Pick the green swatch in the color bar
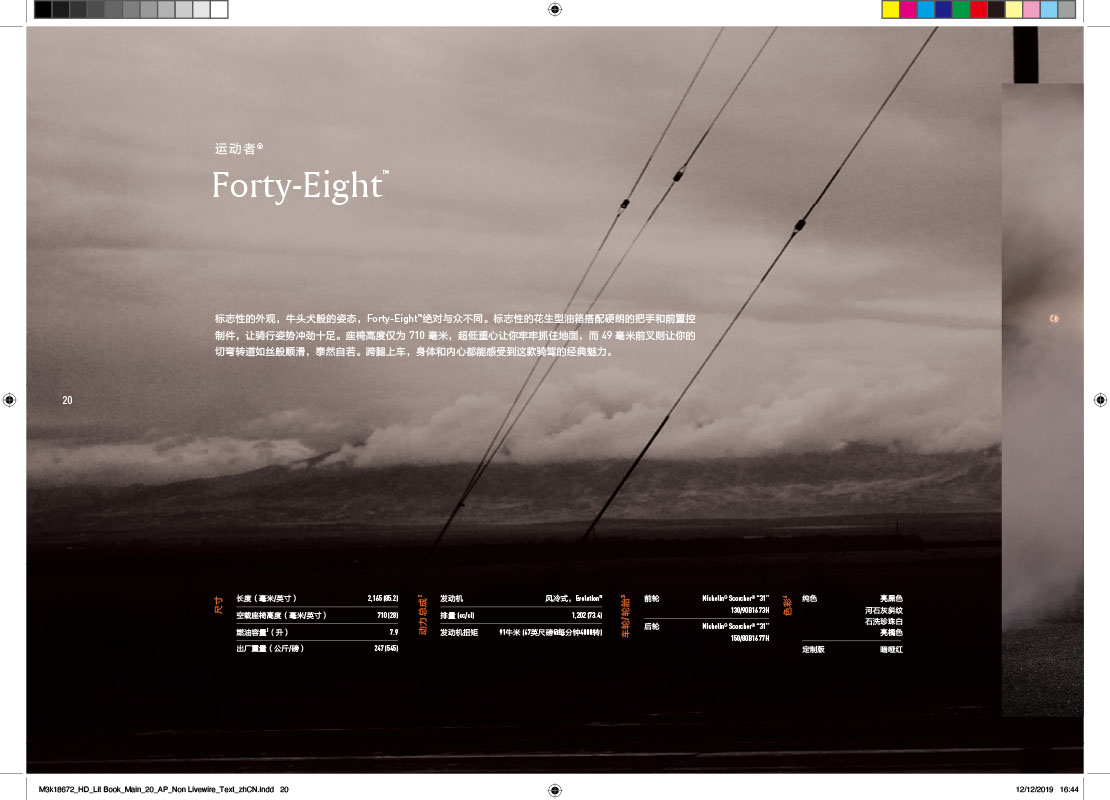 click(x=961, y=9)
